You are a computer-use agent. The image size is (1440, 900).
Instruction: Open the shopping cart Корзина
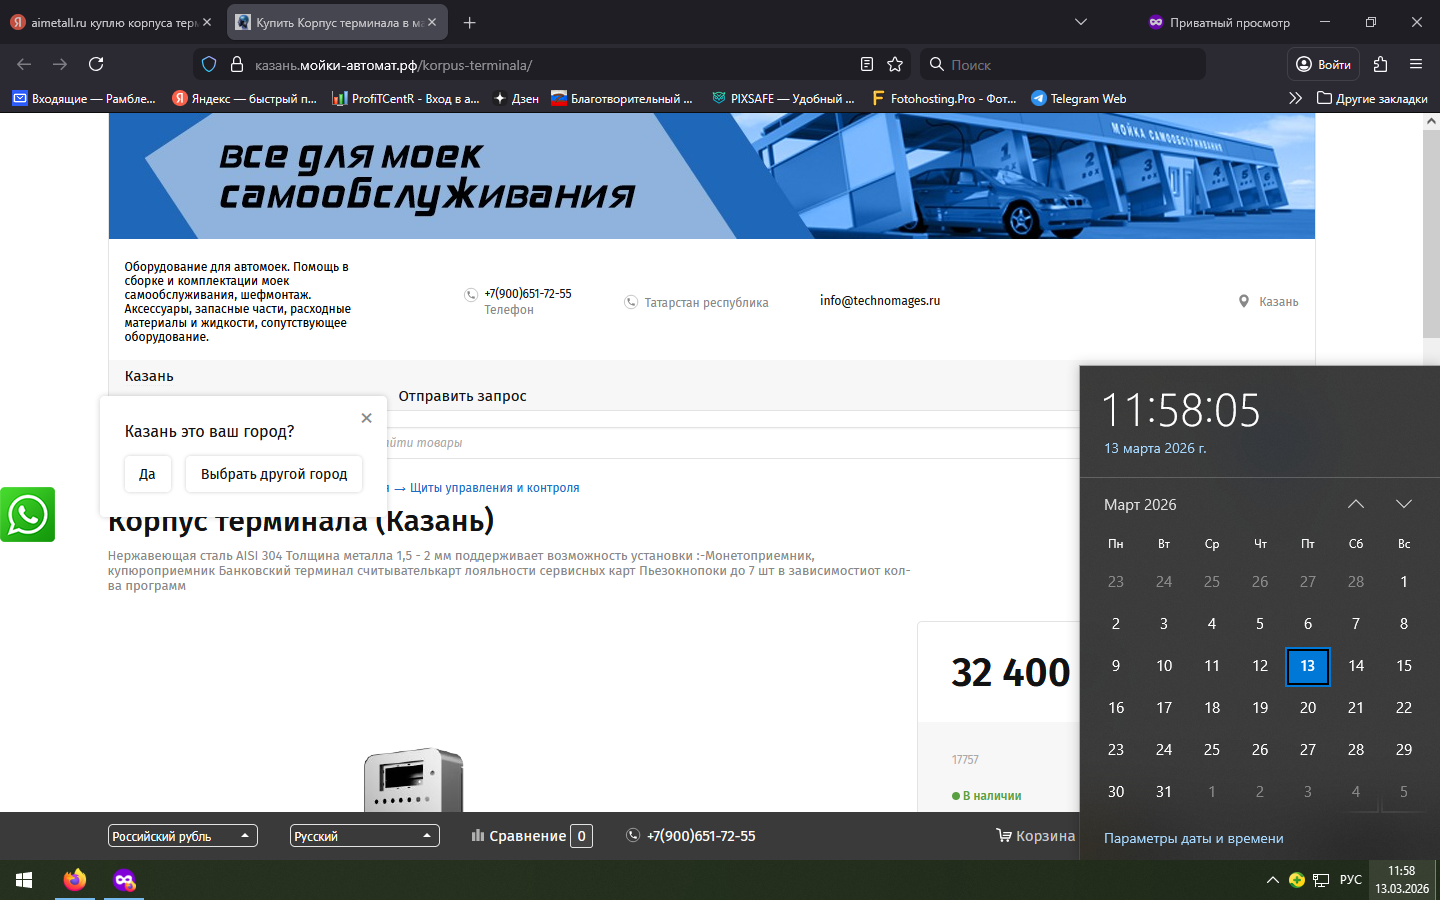coord(1035,836)
